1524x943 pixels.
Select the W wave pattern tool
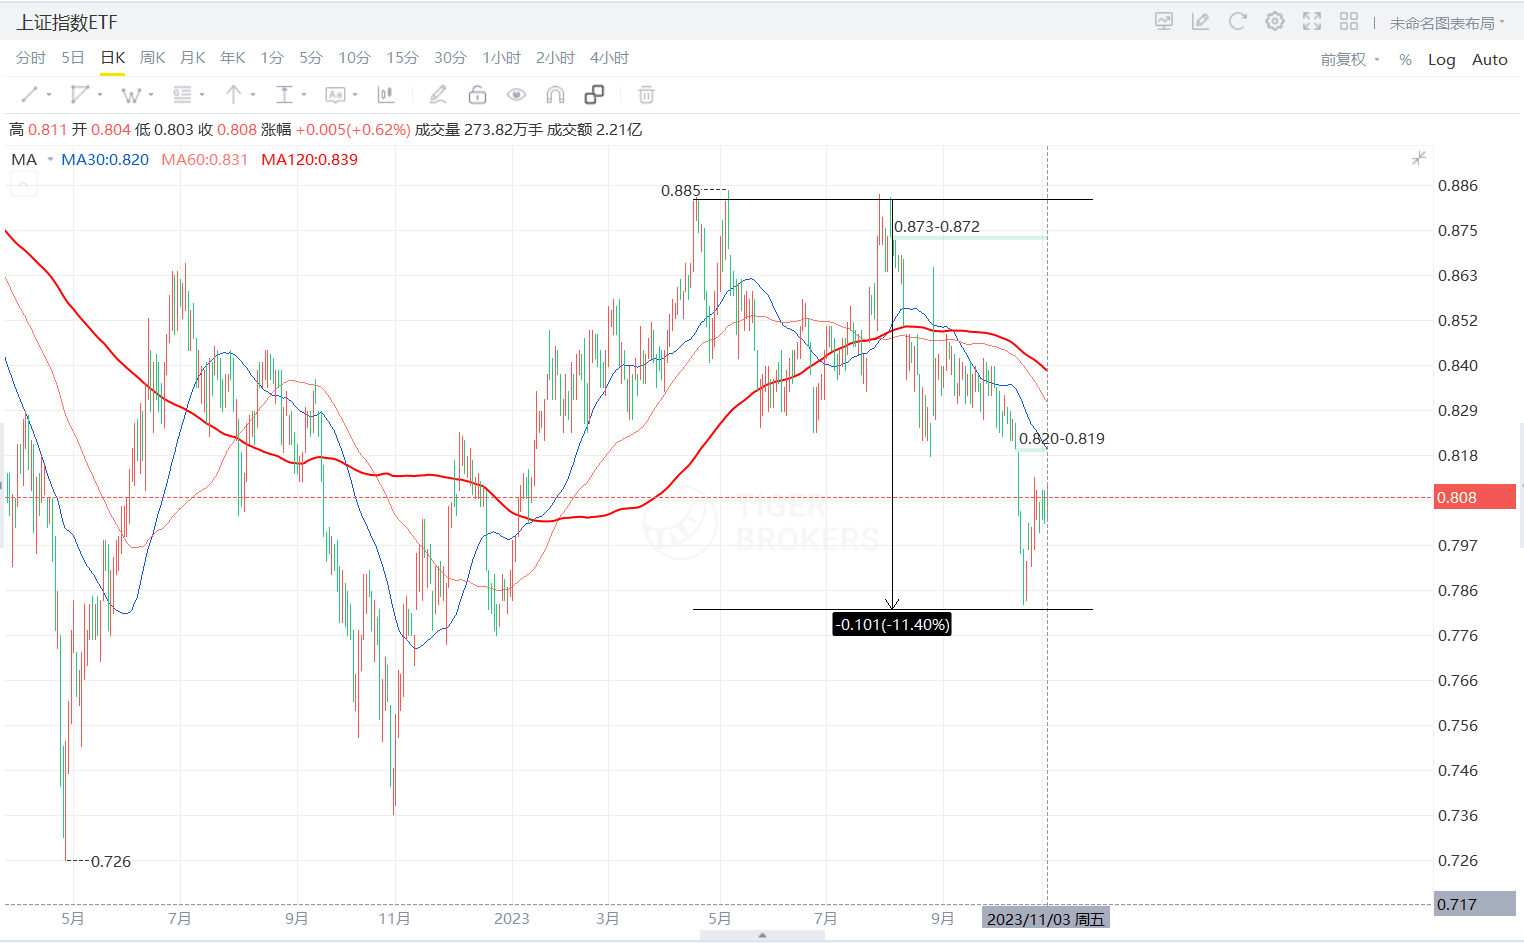(130, 95)
